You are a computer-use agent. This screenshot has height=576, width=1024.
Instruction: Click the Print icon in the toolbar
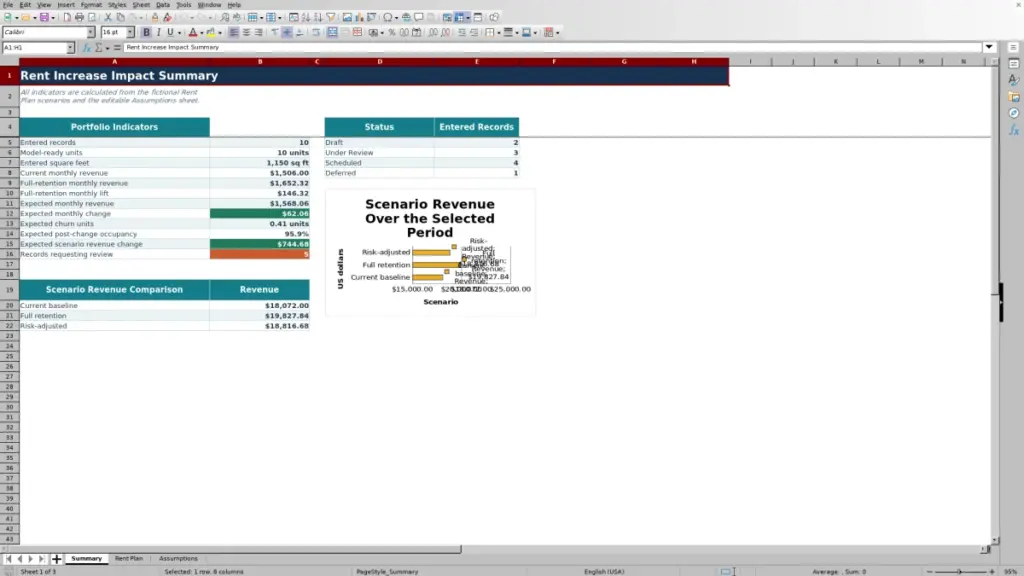tap(79, 18)
